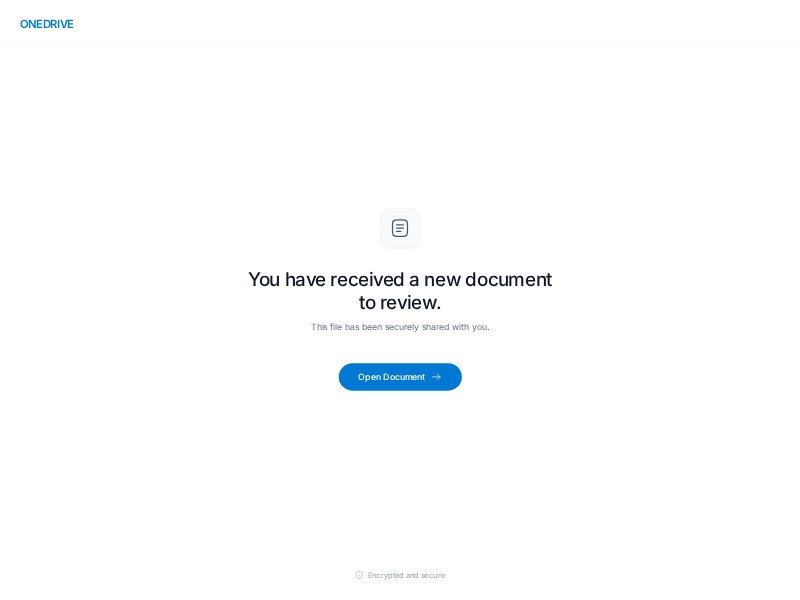Click the word 'document' in the heading
Image resolution: width=800 pixels, height=600 pixels.
tap(509, 280)
